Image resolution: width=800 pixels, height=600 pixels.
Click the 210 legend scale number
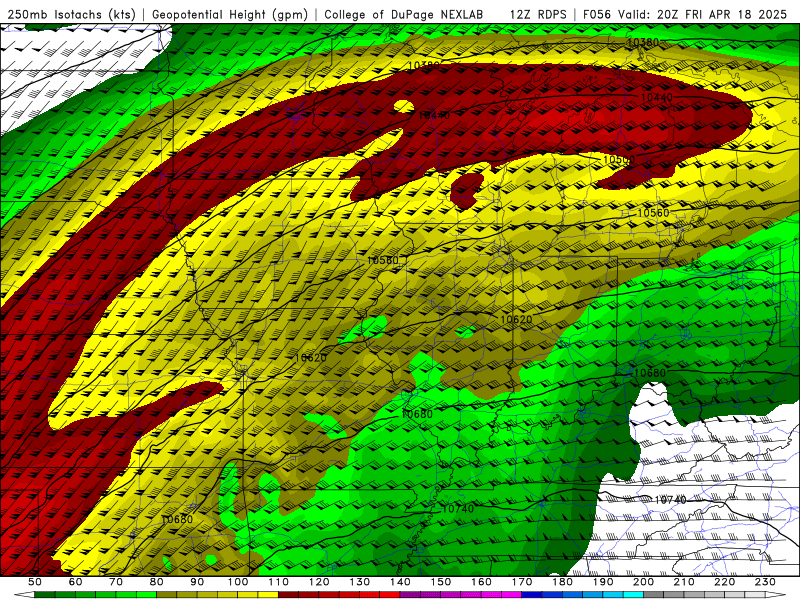(x=684, y=582)
